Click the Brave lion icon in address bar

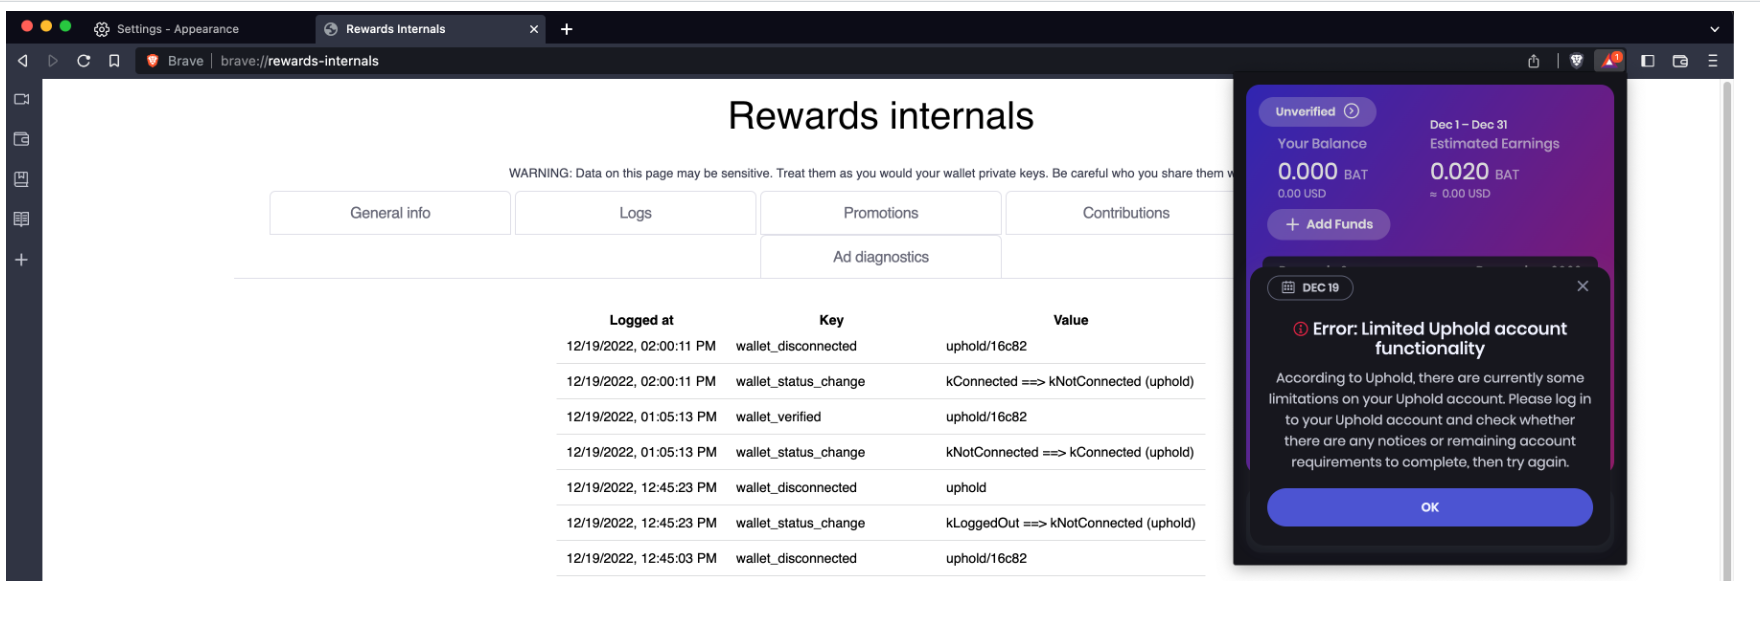click(x=153, y=61)
